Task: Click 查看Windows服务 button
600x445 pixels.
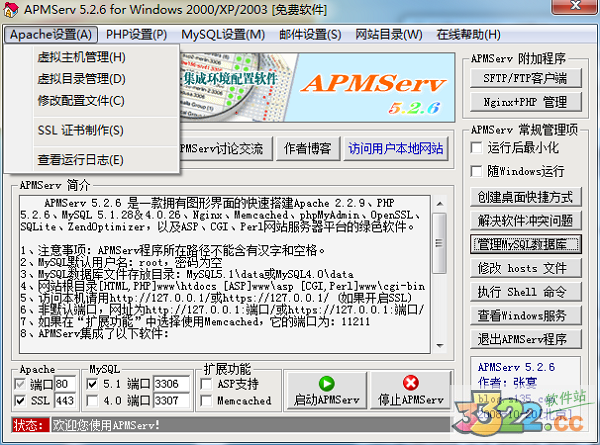Action: [525, 316]
